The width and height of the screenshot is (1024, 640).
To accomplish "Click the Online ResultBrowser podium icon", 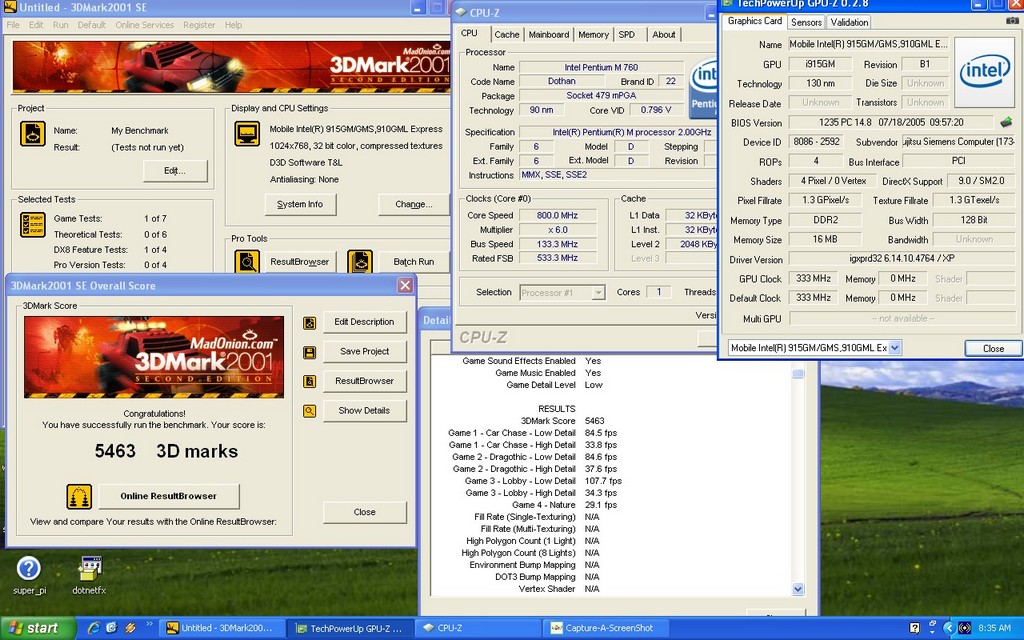I will pos(79,496).
